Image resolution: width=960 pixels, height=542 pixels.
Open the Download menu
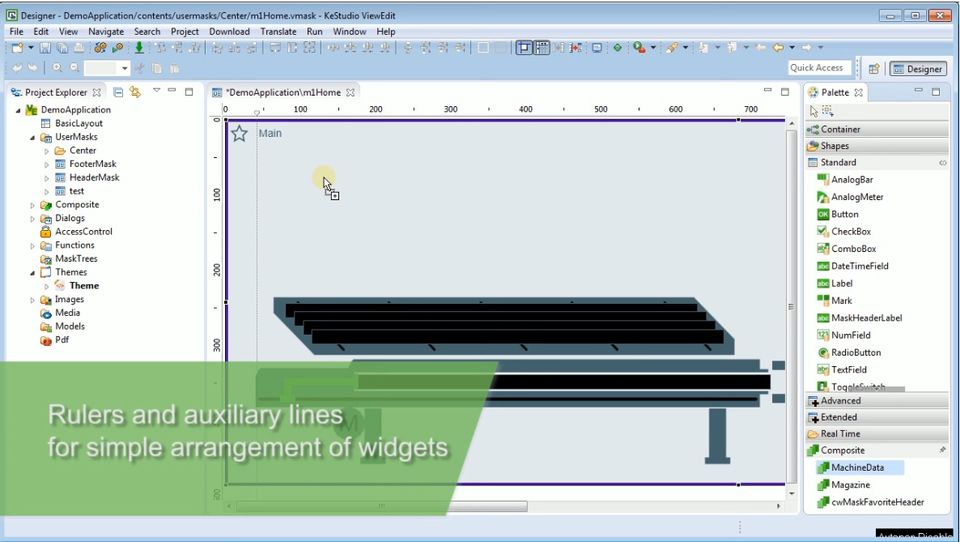click(x=229, y=31)
